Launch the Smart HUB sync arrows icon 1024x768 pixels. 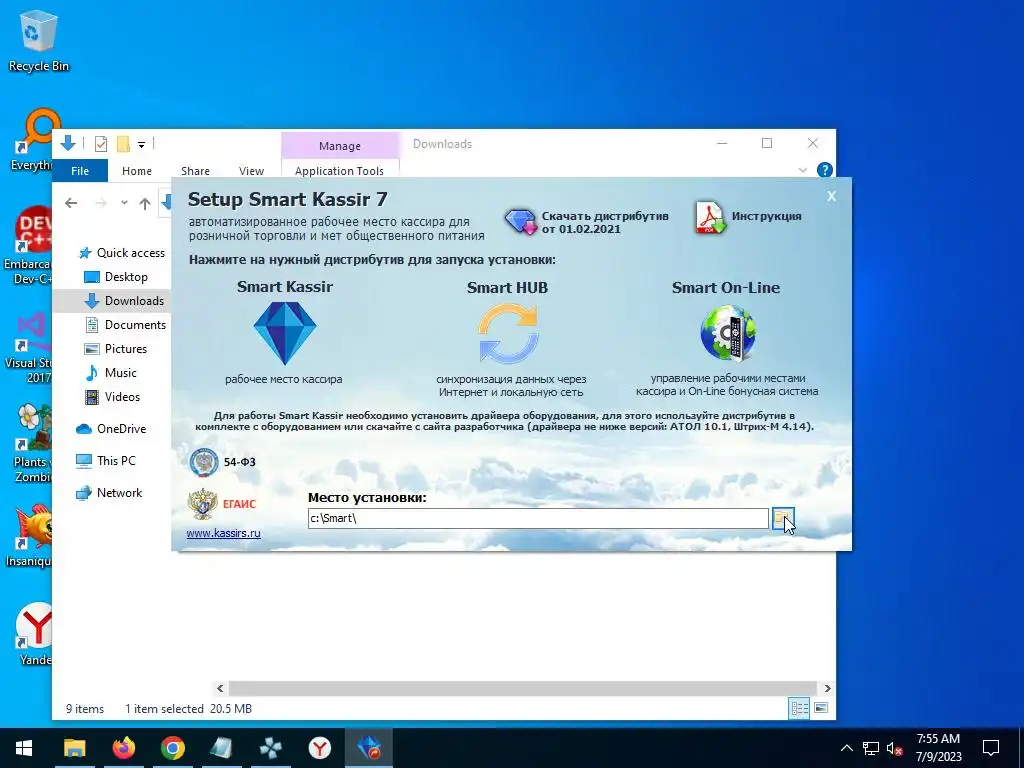508,333
